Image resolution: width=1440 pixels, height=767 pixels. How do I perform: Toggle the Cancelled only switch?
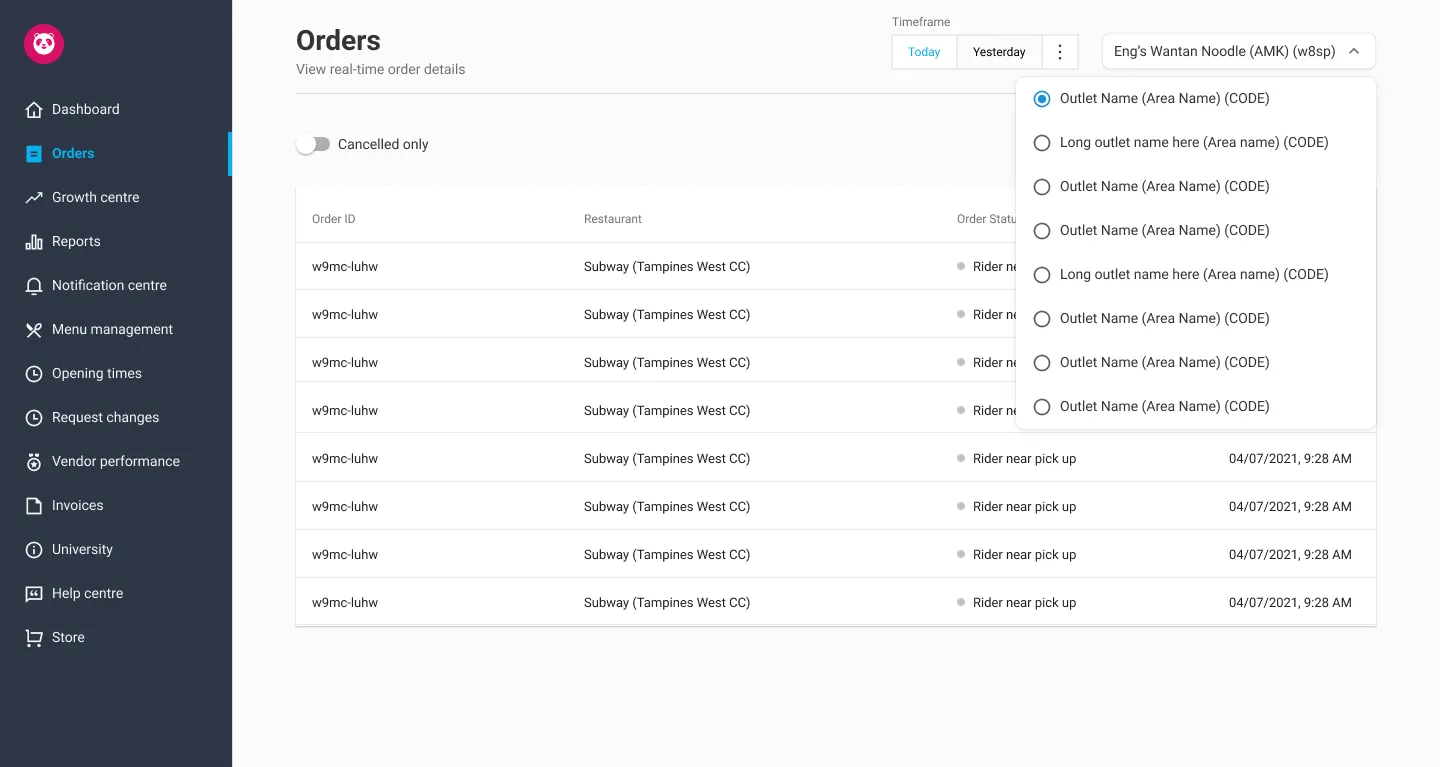click(313, 145)
